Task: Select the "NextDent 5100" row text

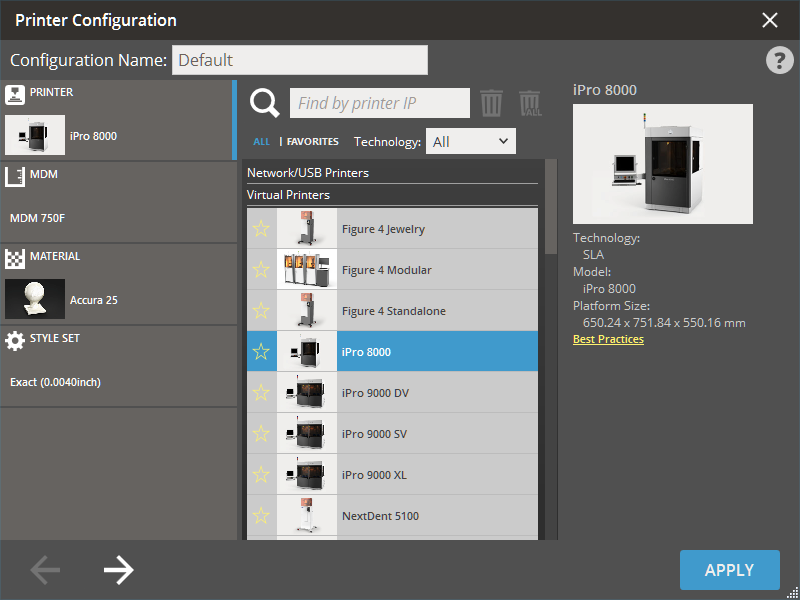Action: tap(381, 516)
